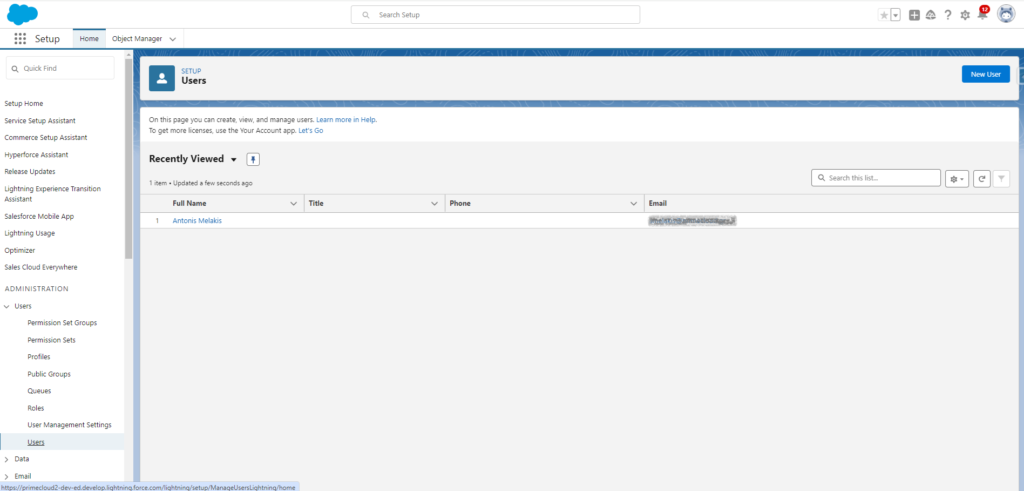
Task: Open the notifications bell icon
Action: point(982,14)
